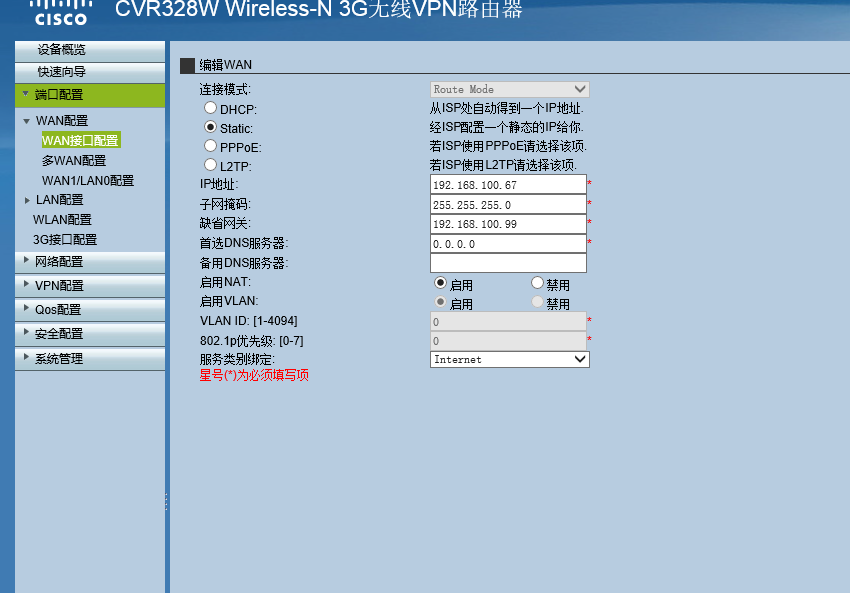Expand the 安全配置 section arrow

[x=25, y=332]
